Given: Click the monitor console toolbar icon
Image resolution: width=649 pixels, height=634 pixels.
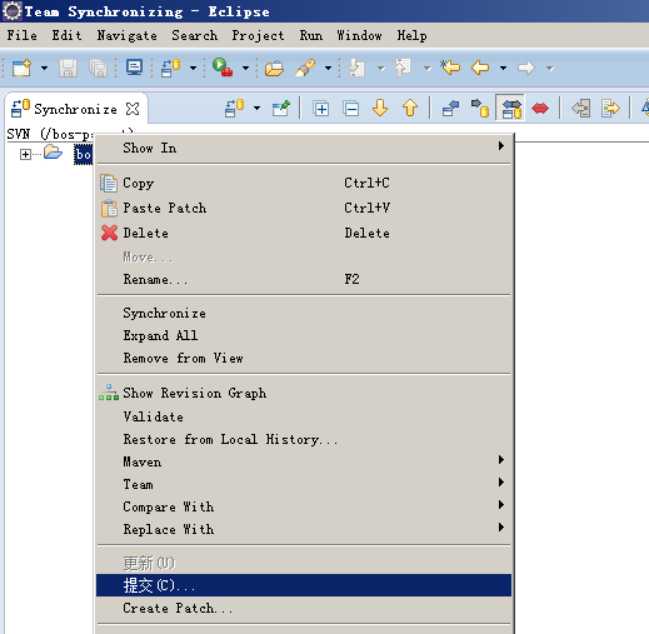Looking at the screenshot, I should coord(135,67).
